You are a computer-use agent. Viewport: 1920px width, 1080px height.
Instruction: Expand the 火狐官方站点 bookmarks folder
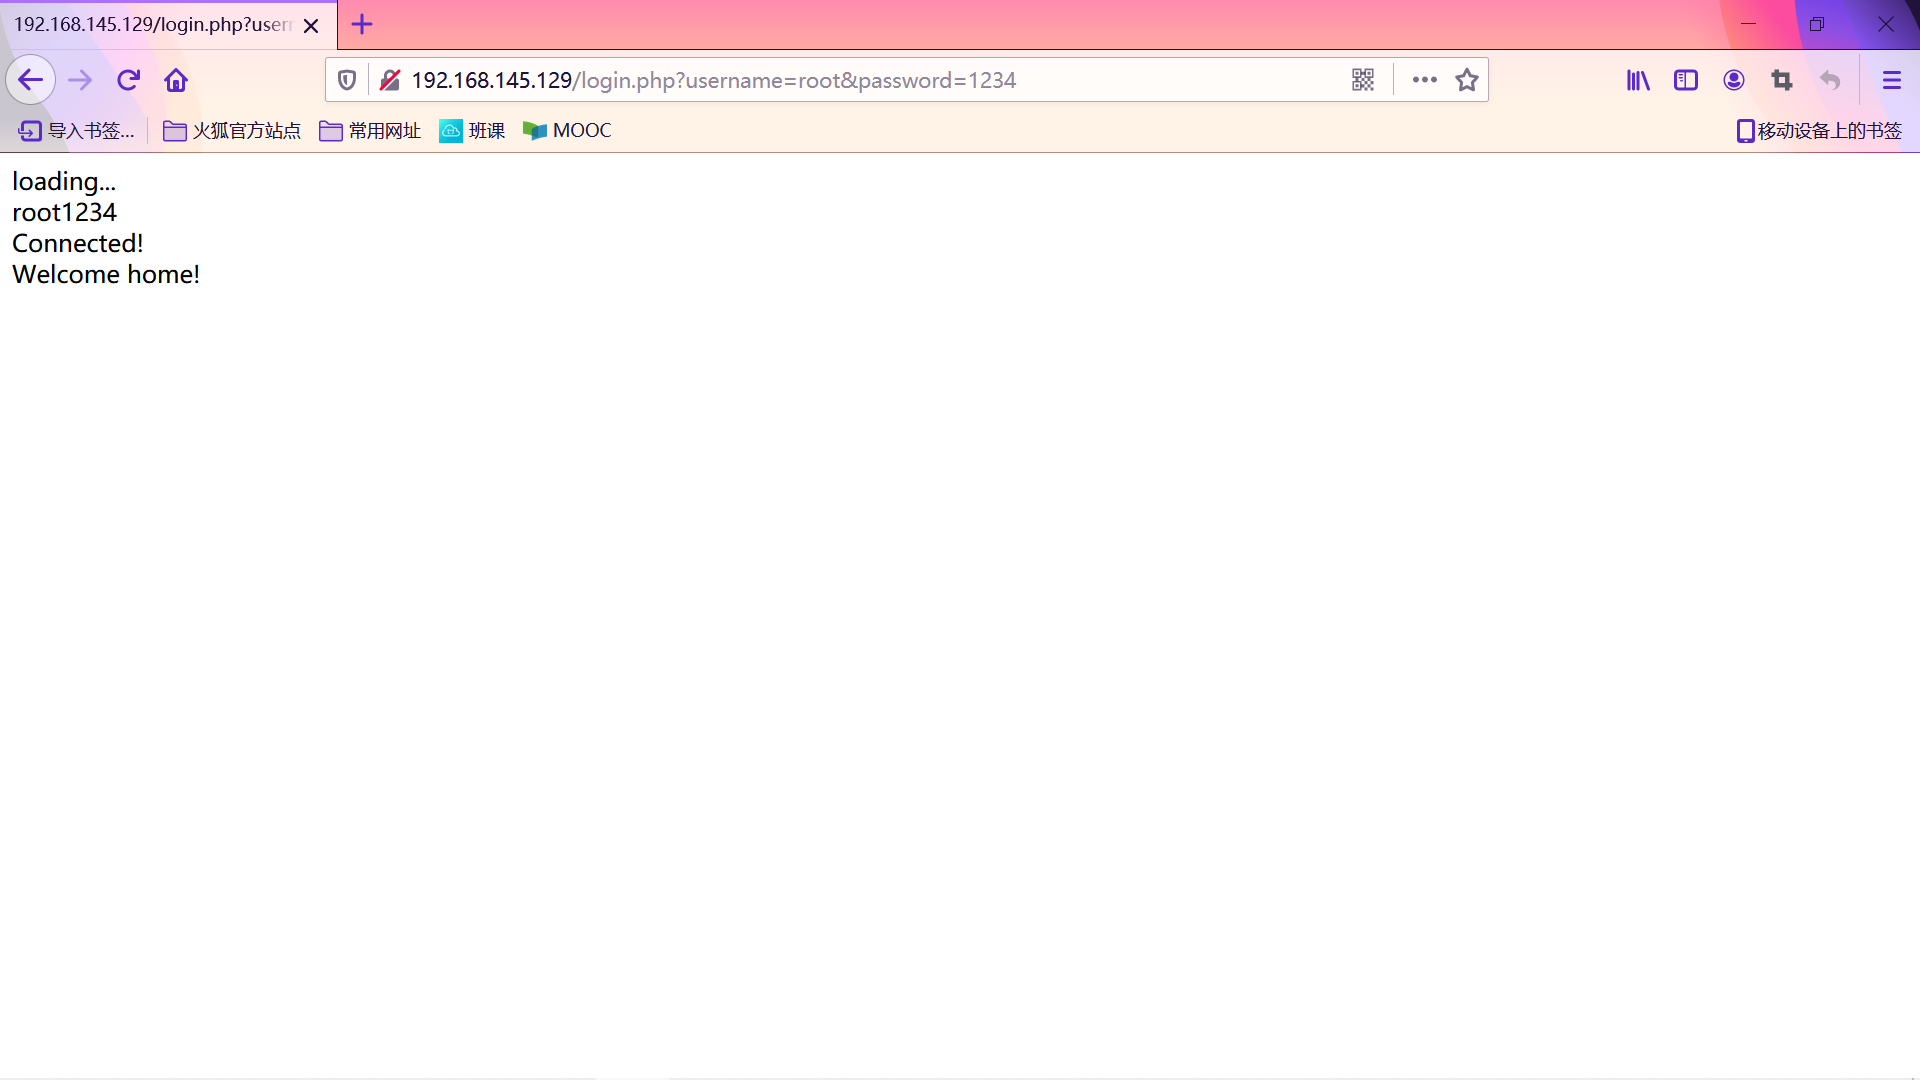coord(232,131)
